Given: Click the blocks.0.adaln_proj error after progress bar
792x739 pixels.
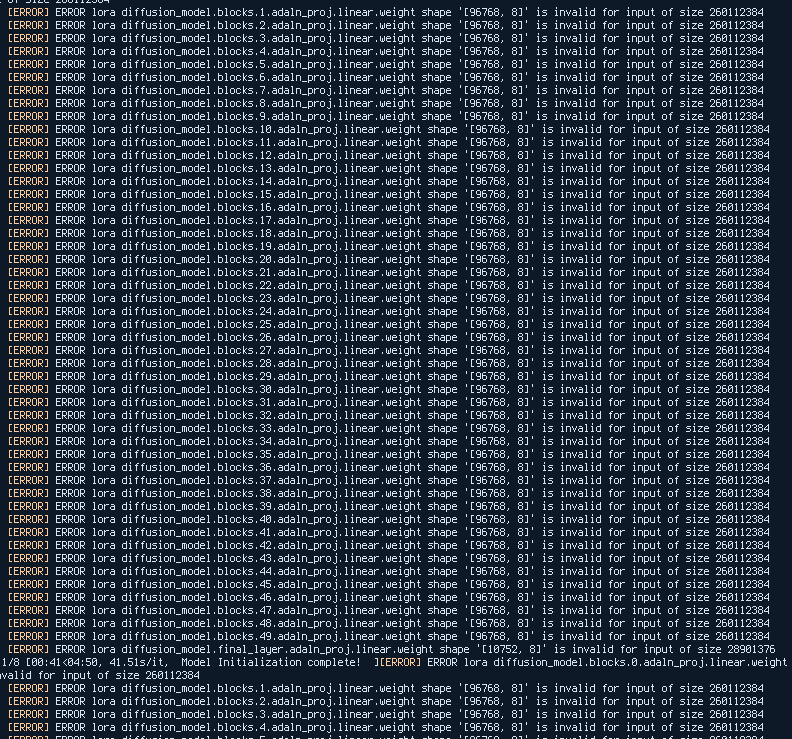Looking at the screenshot, I should click(583, 663).
